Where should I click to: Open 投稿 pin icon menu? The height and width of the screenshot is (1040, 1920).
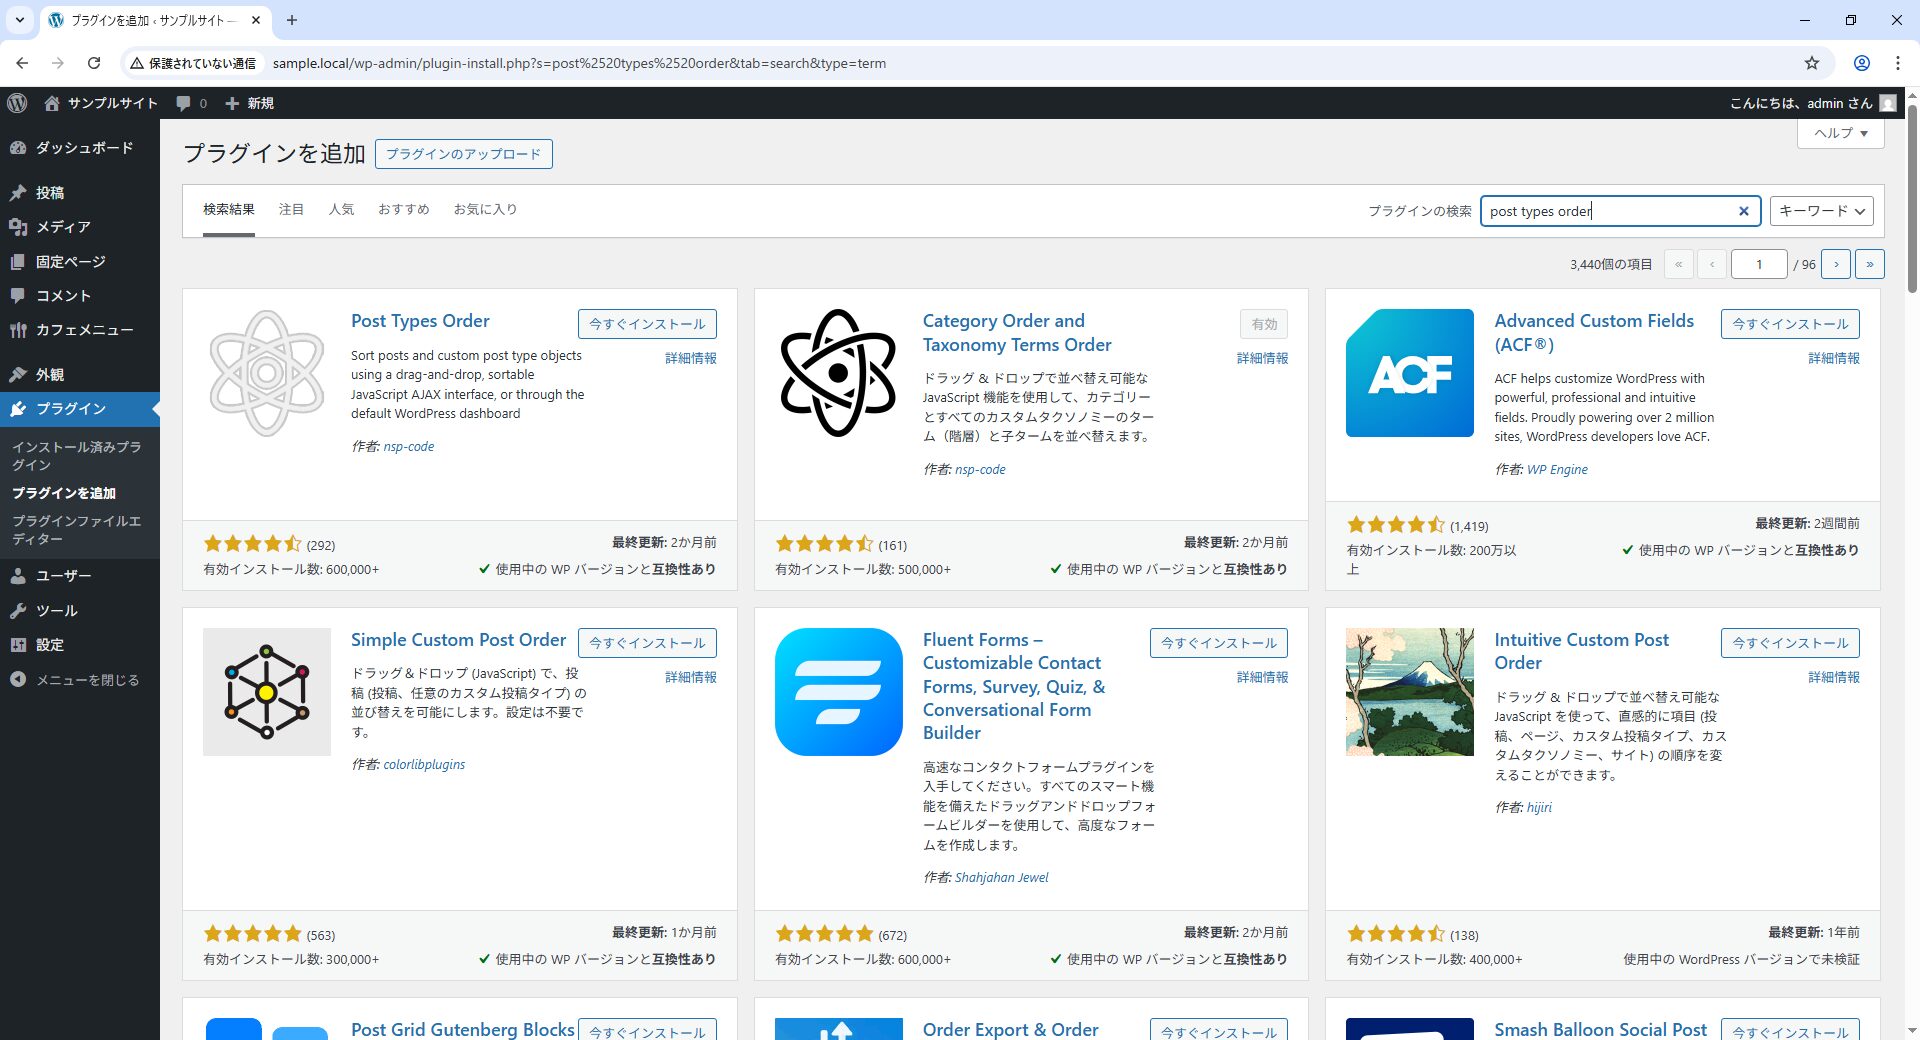(18, 193)
